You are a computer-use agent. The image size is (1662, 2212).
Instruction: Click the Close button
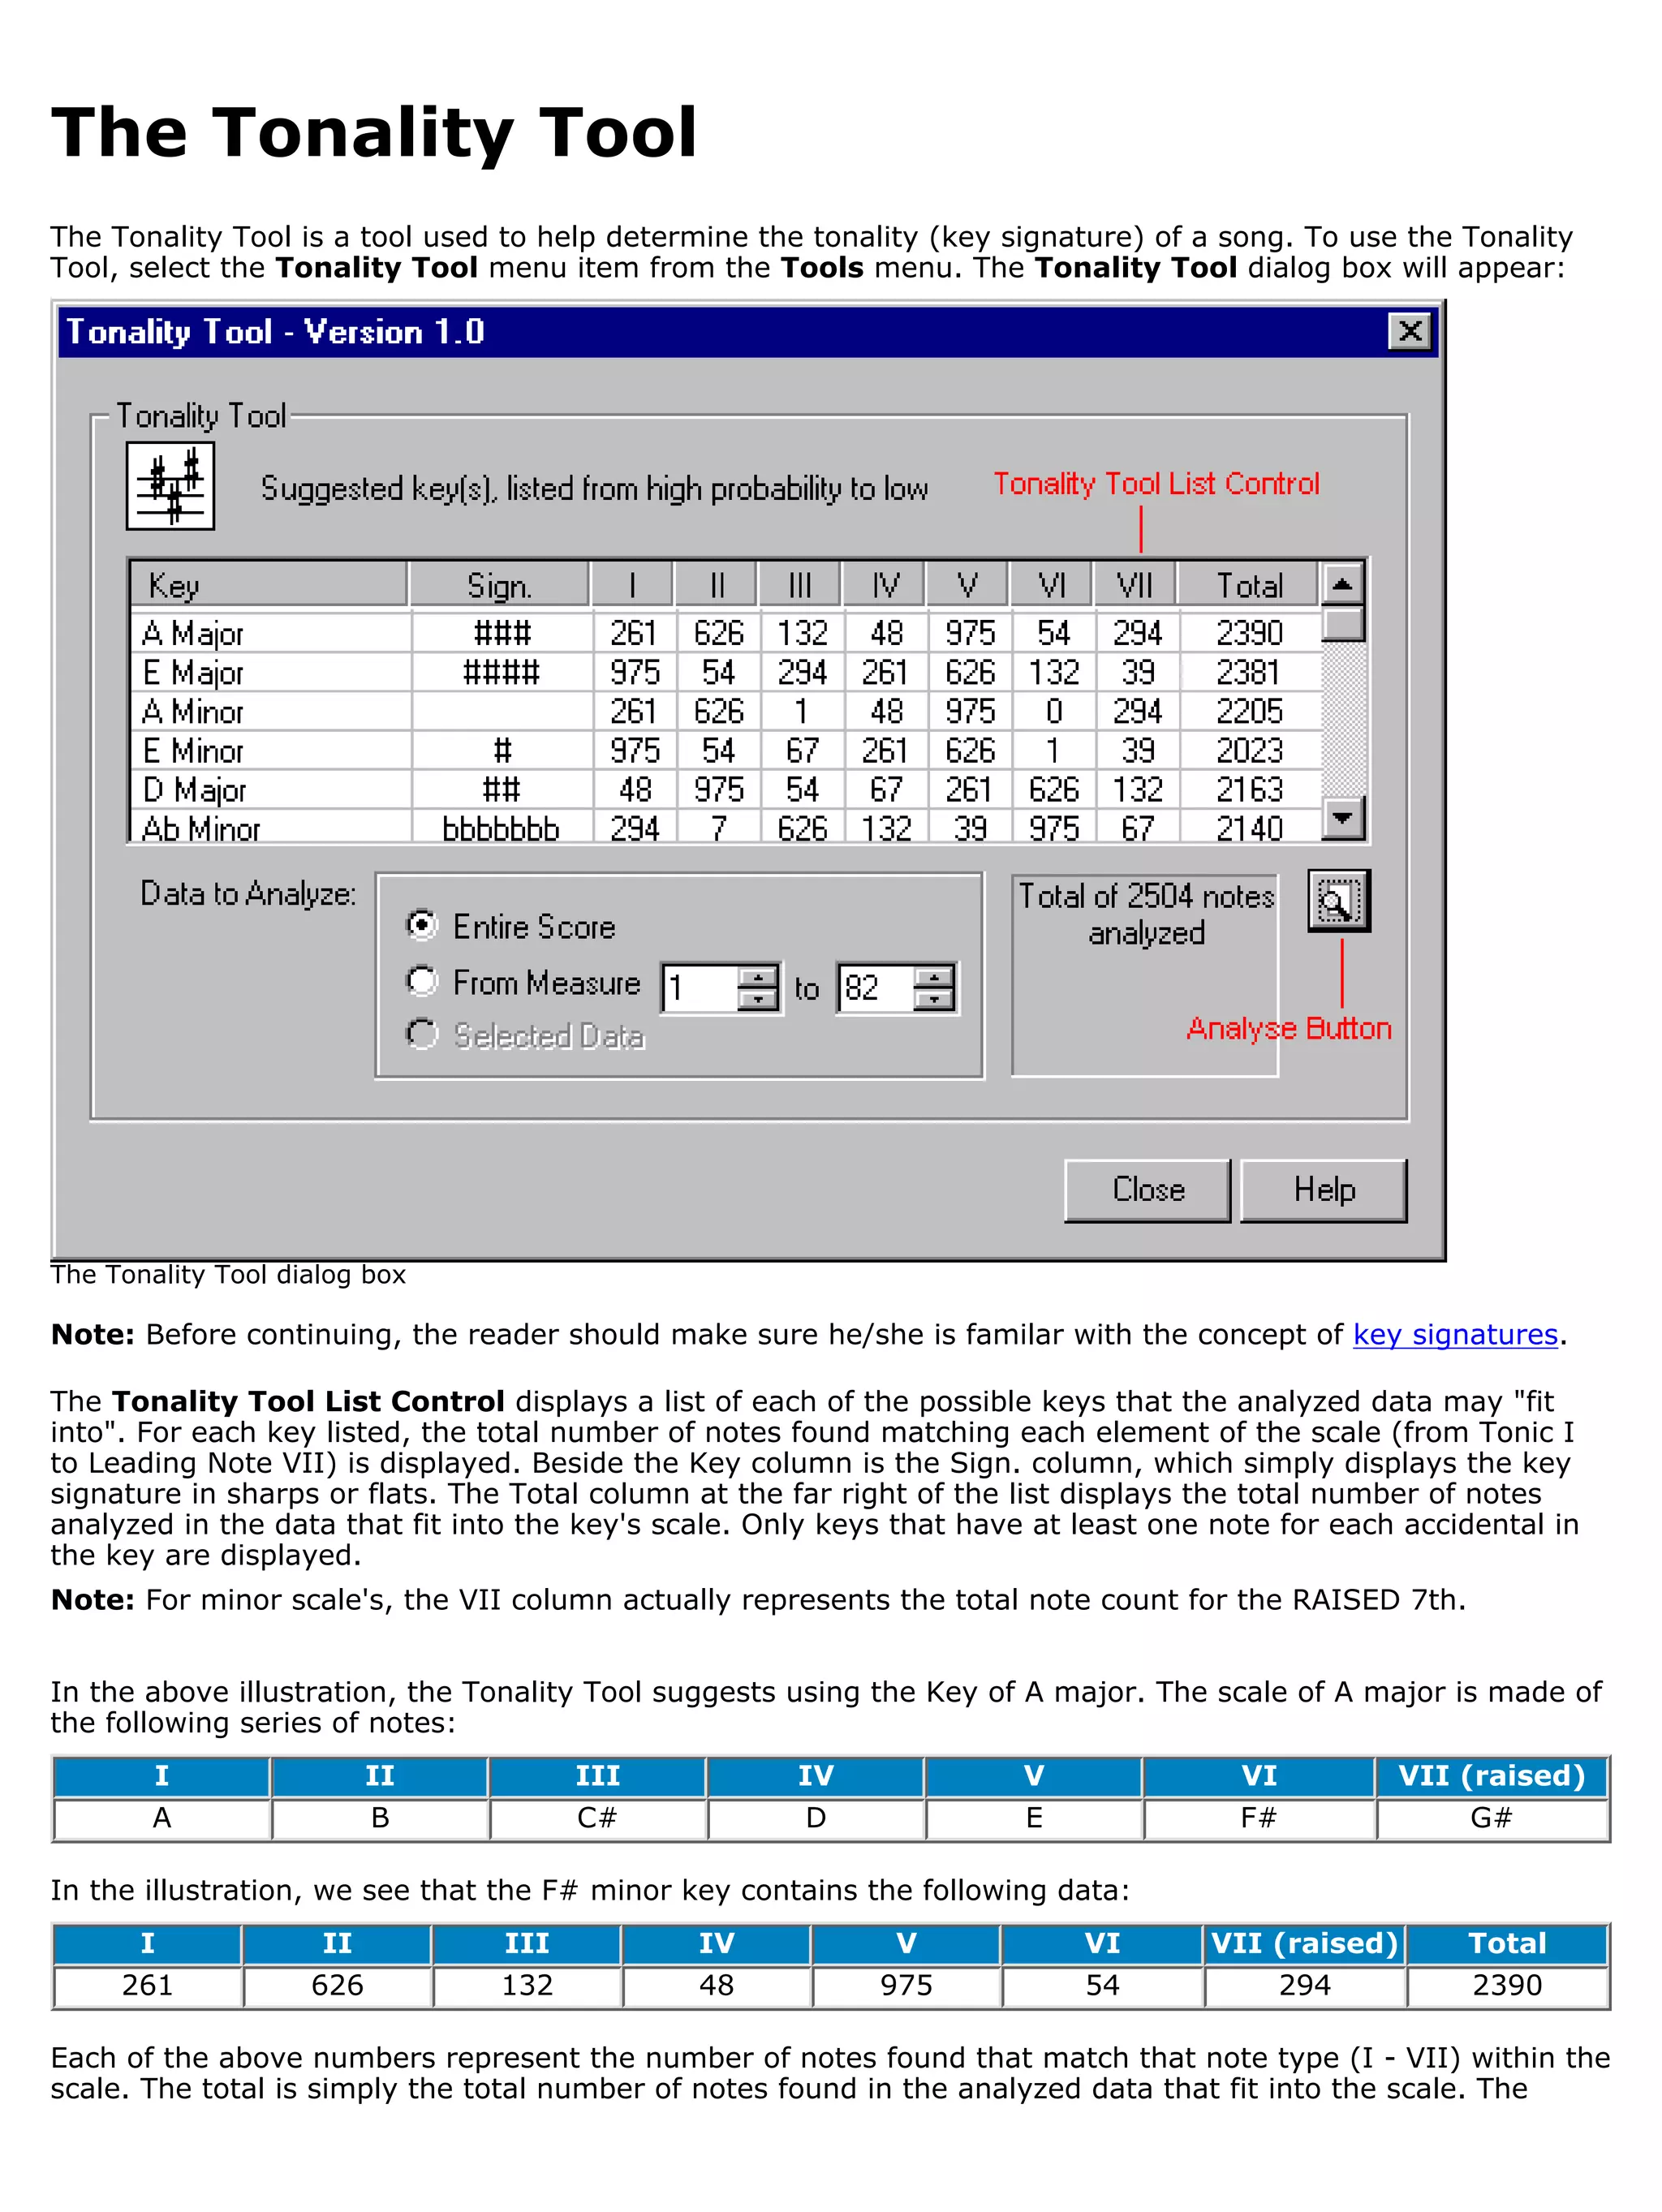click(x=1147, y=1190)
